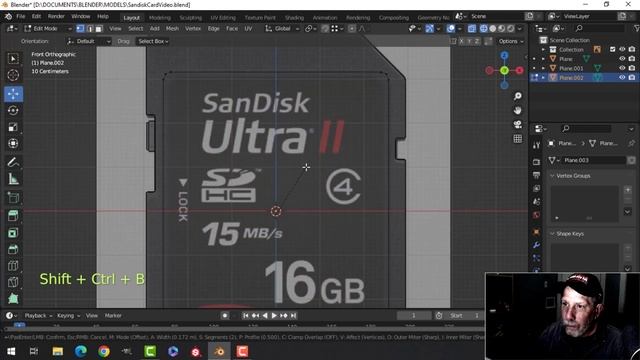
Task: Open the File menu
Action: pos(20,16)
